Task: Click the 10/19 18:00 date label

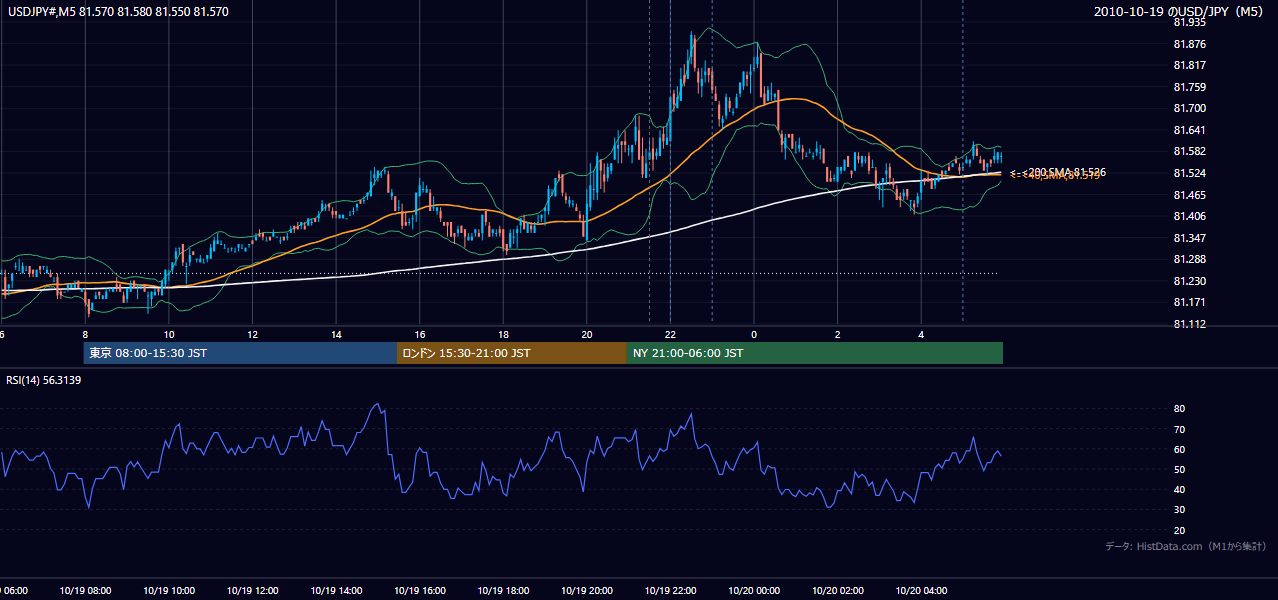Action: tap(503, 591)
